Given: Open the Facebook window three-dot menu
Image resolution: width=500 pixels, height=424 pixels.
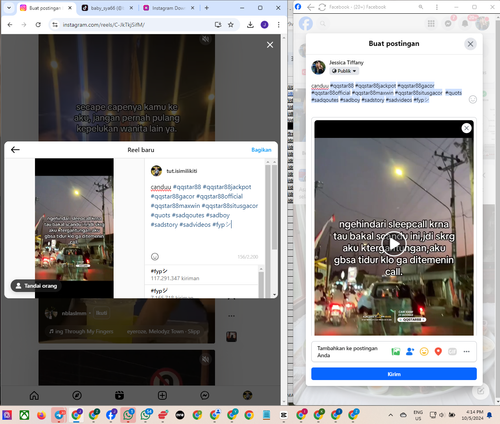Looking at the screenshot, I should click(437, 7).
